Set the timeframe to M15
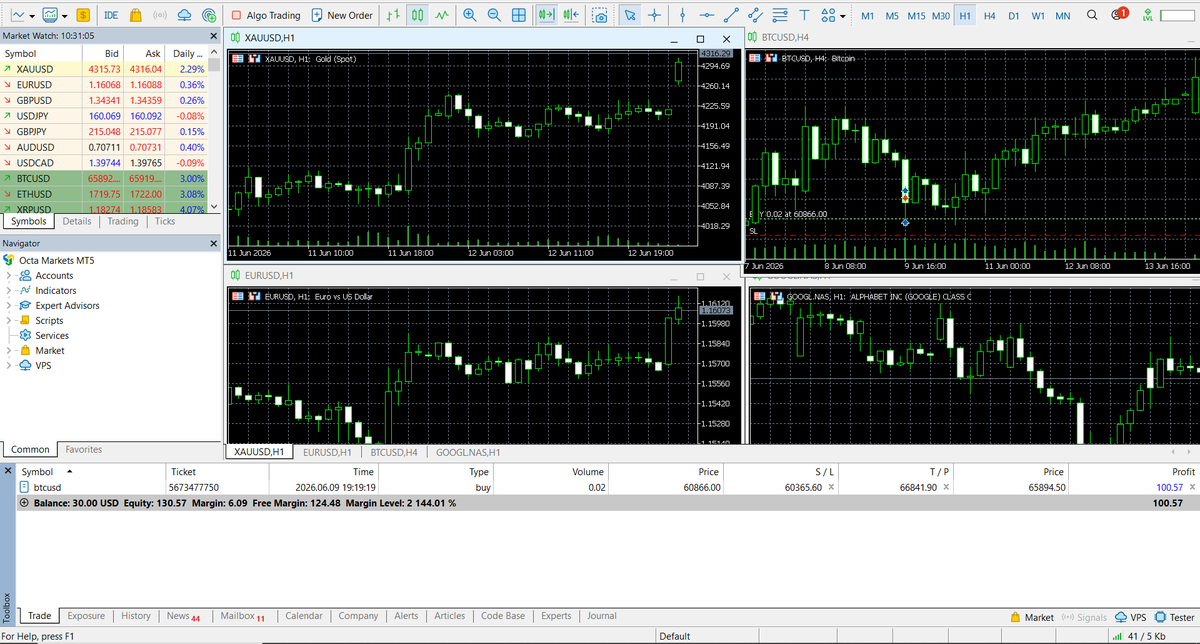The image size is (1200, 644). pos(916,16)
